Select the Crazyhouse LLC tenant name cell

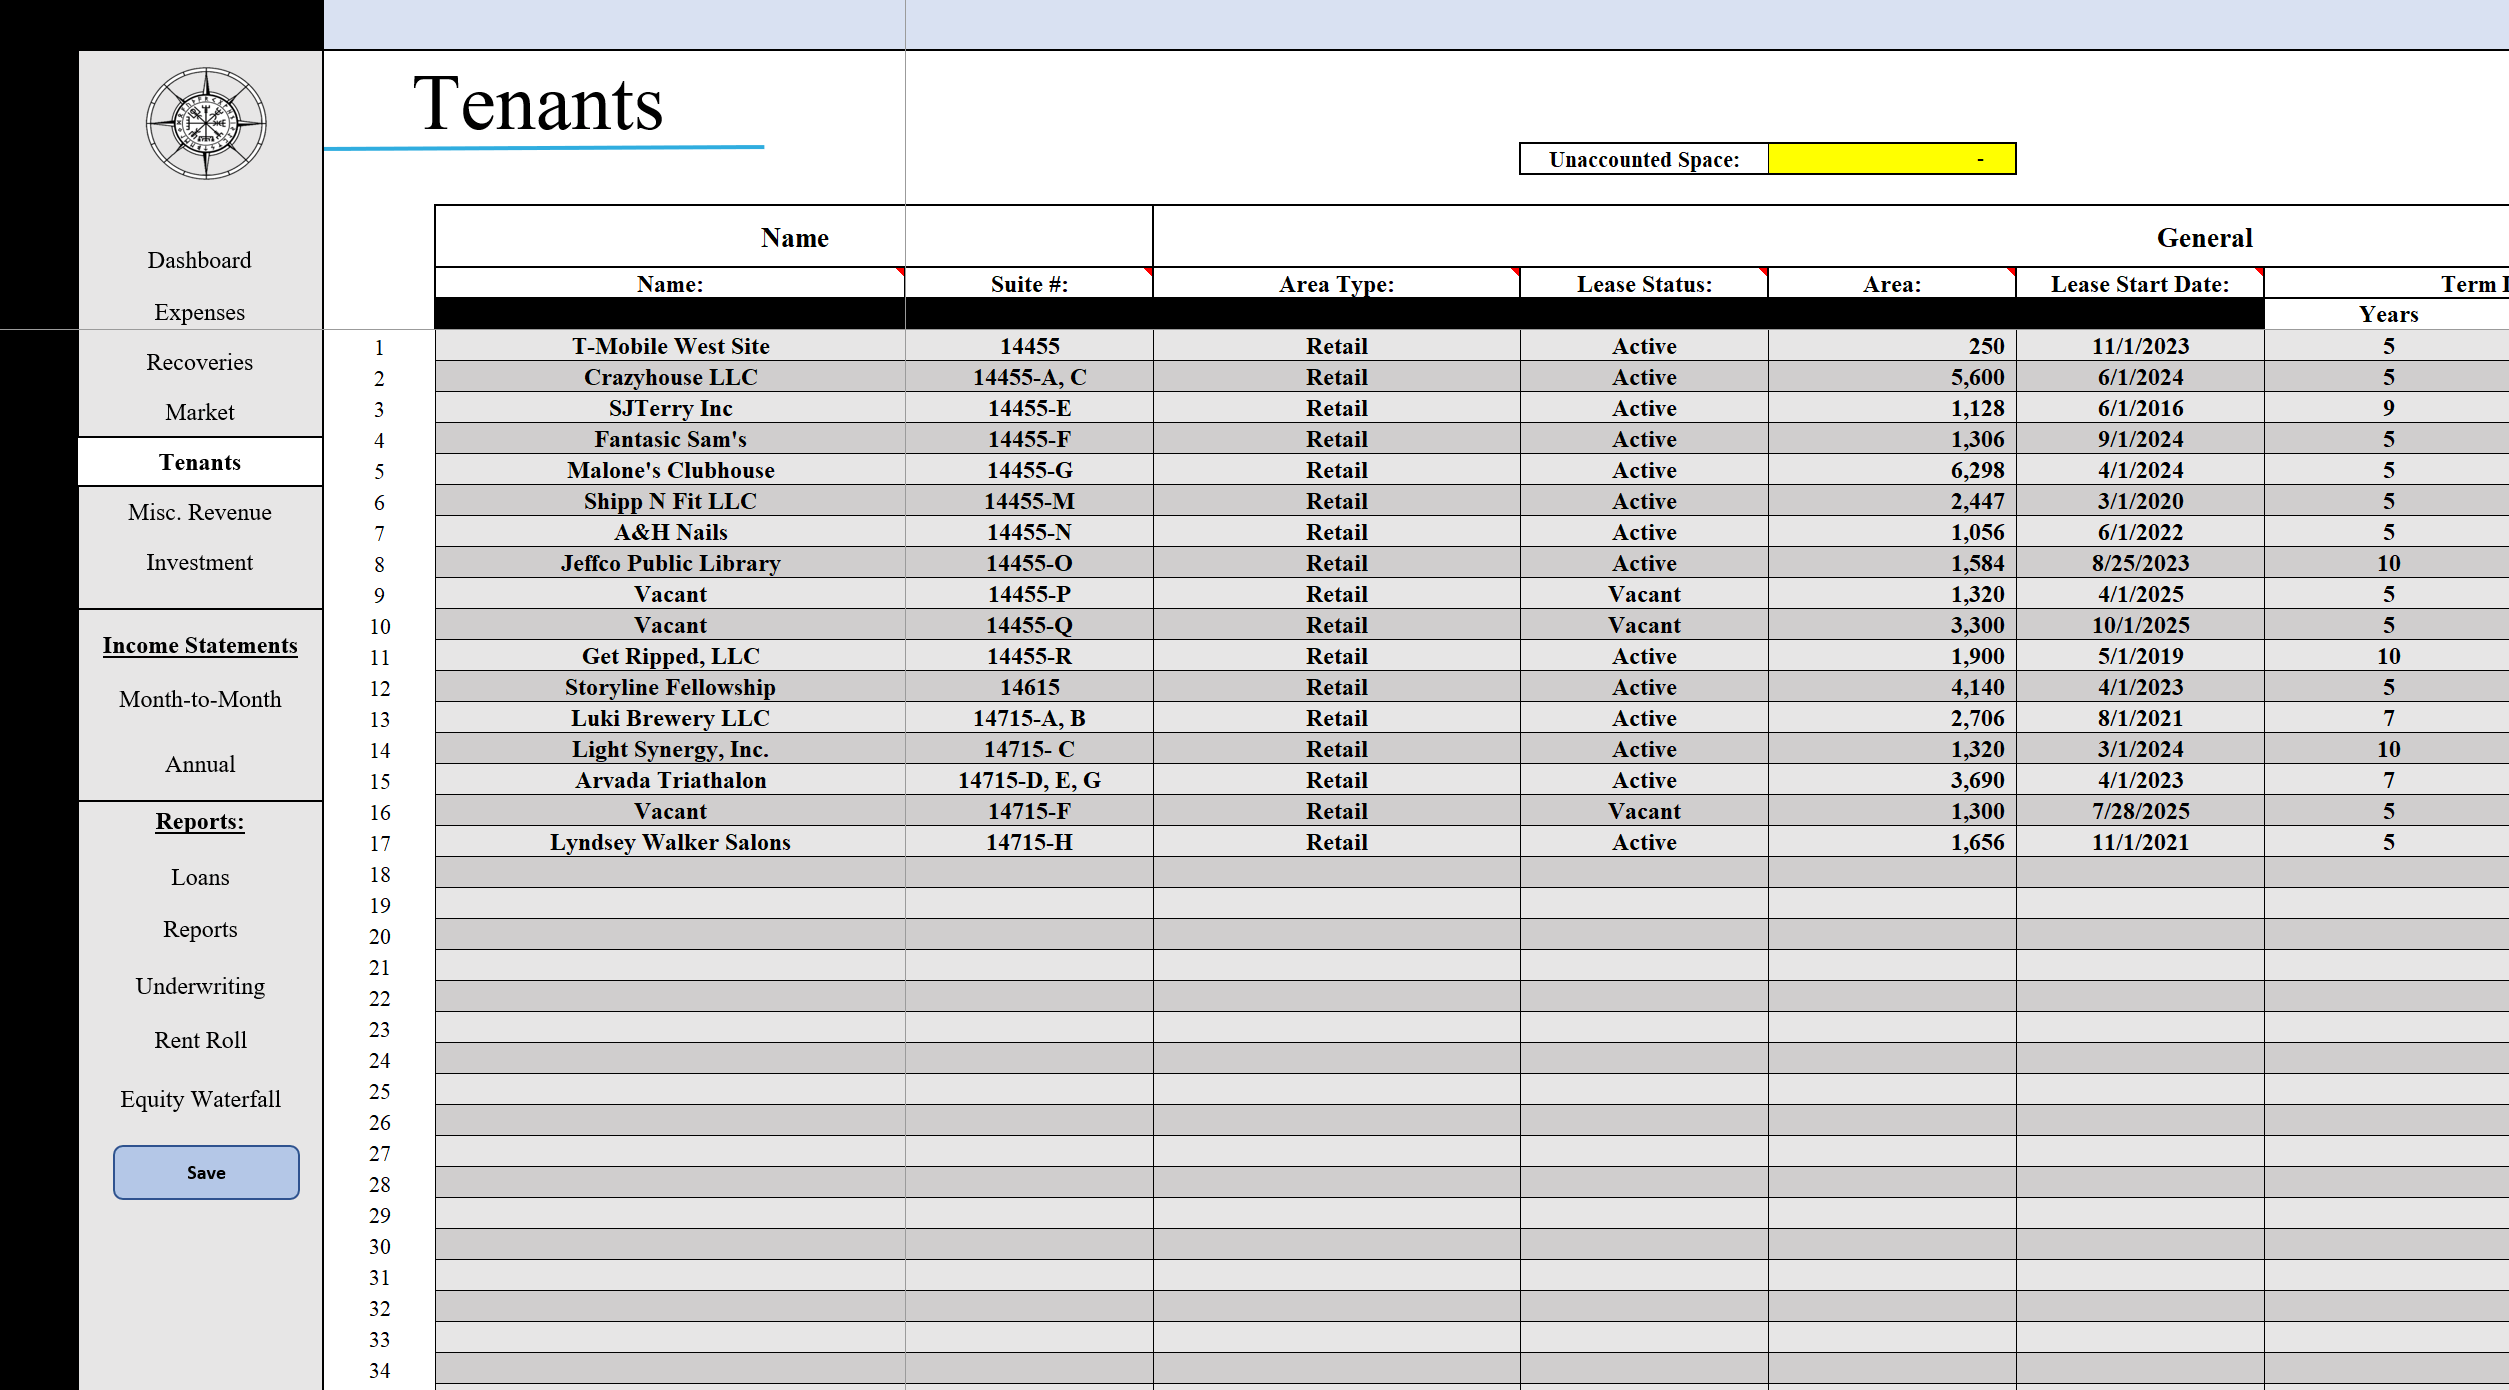(x=669, y=377)
